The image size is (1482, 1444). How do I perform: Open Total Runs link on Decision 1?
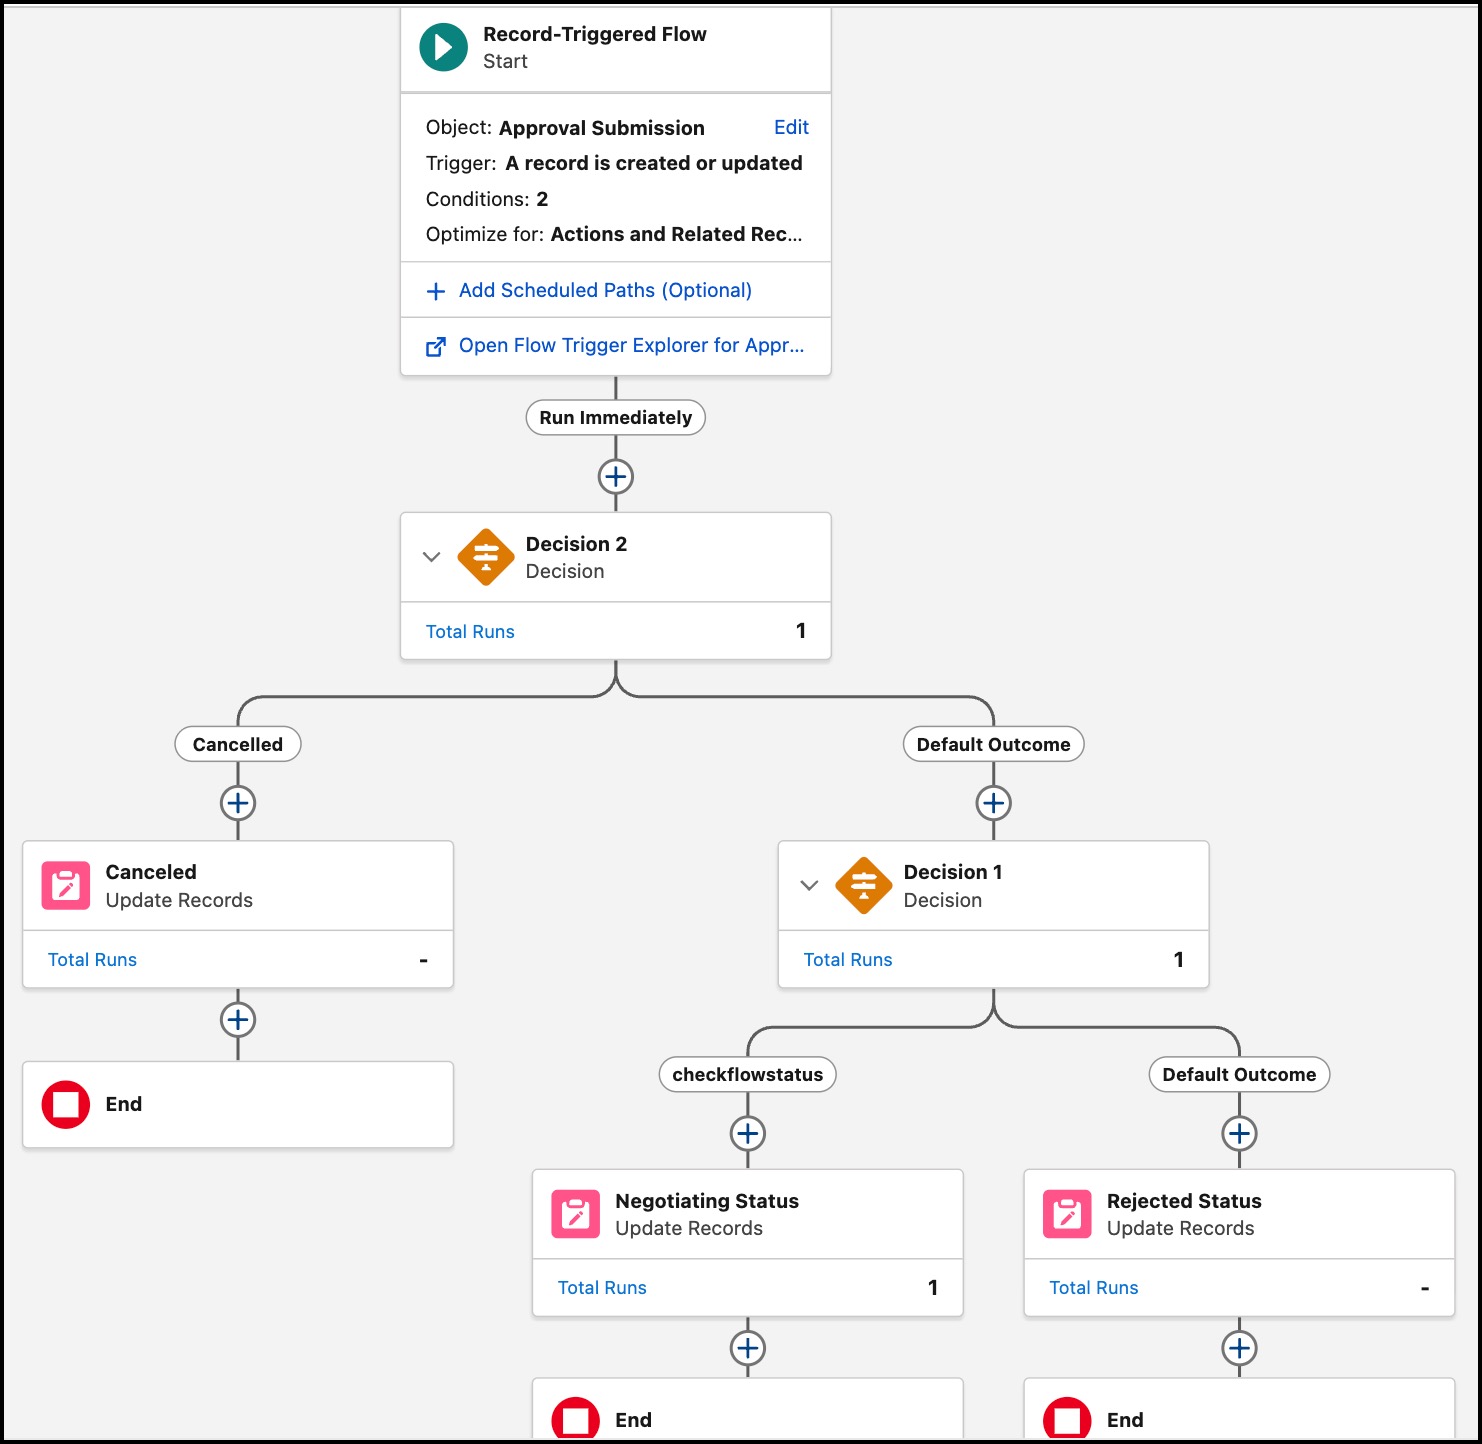coord(848,959)
